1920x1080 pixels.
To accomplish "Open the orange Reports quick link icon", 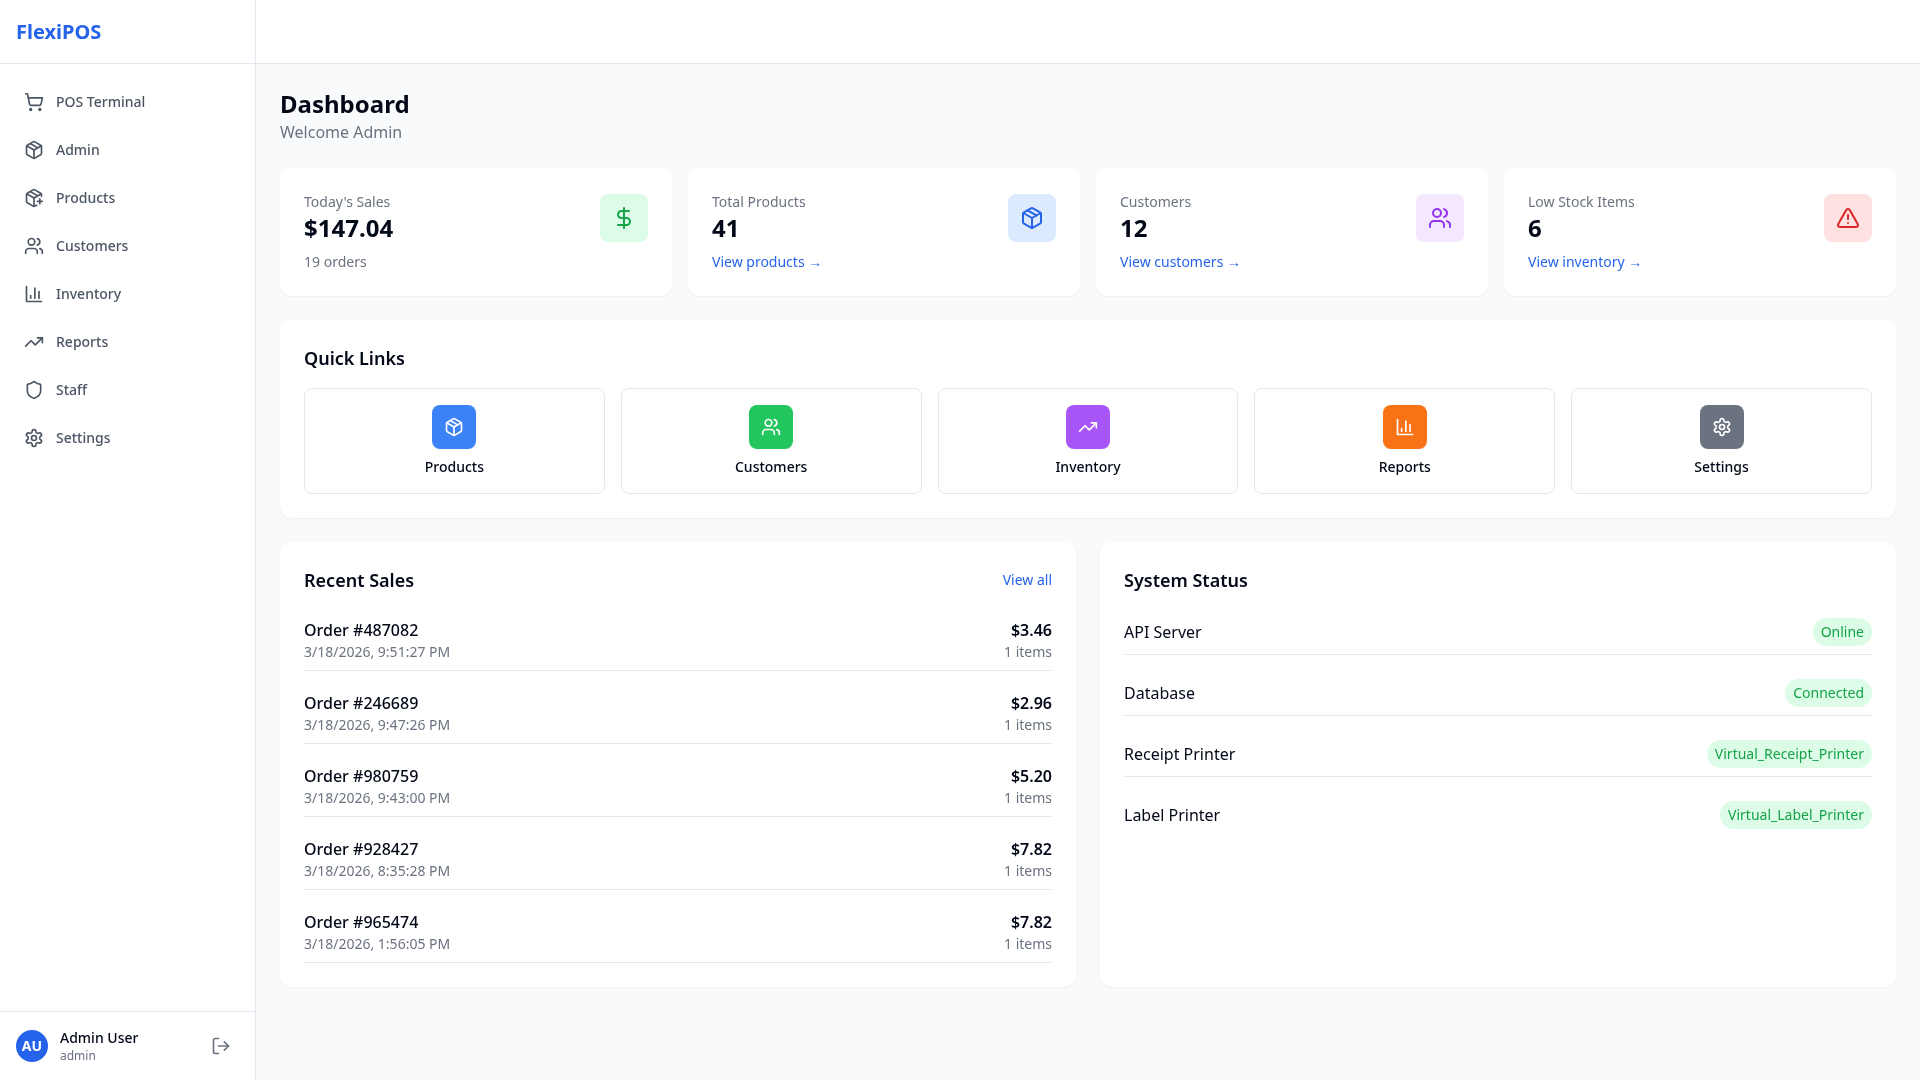I will 1404,427.
